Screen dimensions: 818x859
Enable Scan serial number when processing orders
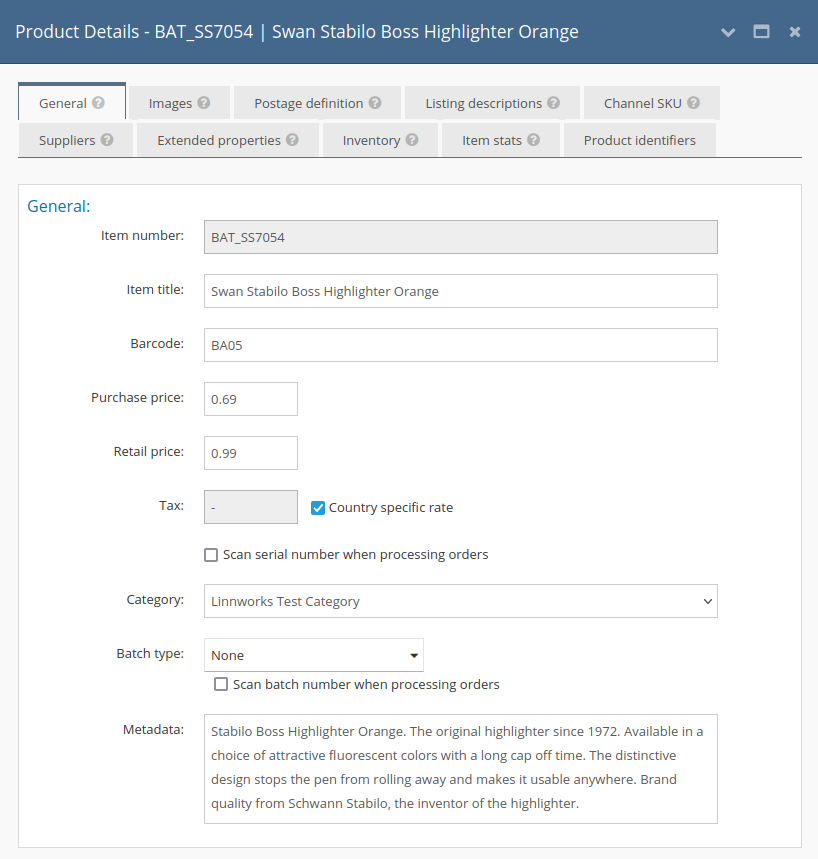coord(211,555)
